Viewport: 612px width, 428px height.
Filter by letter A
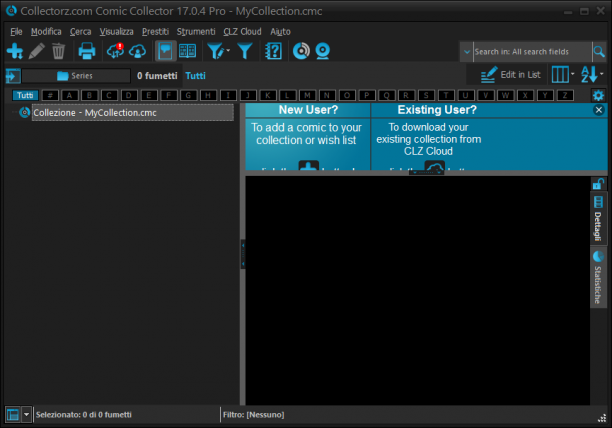[69, 95]
